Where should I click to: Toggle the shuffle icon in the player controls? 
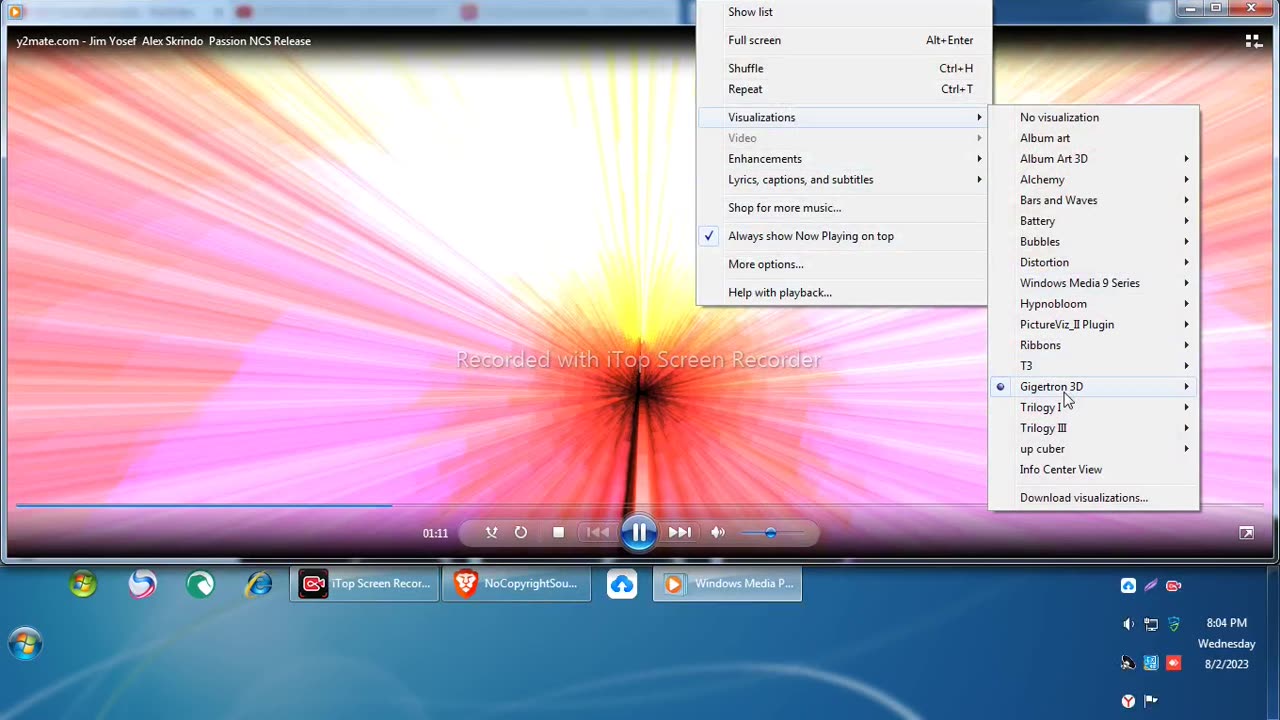click(491, 533)
